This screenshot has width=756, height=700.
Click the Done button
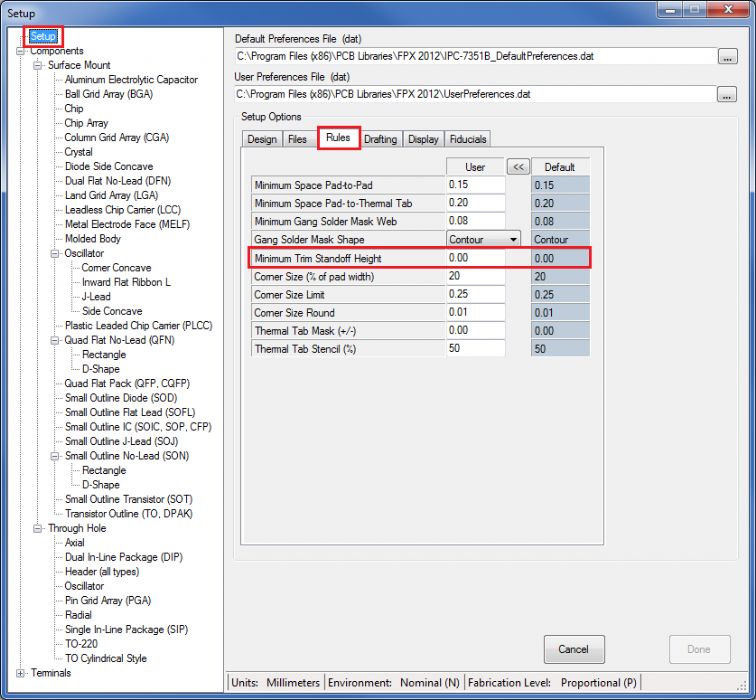pyautogui.click(x=699, y=649)
